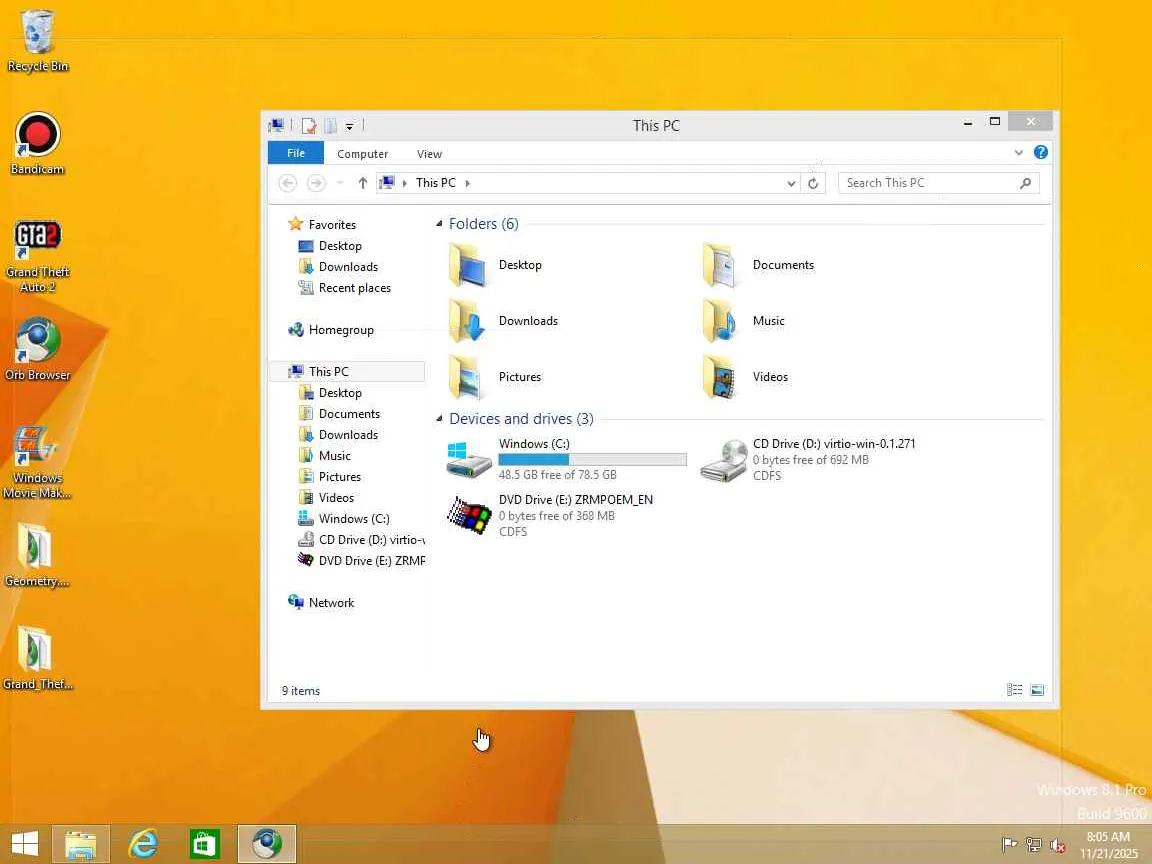The image size is (1152, 864).
Task: Click the Windows (C:) capacity bar
Action: (x=592, y=459)
